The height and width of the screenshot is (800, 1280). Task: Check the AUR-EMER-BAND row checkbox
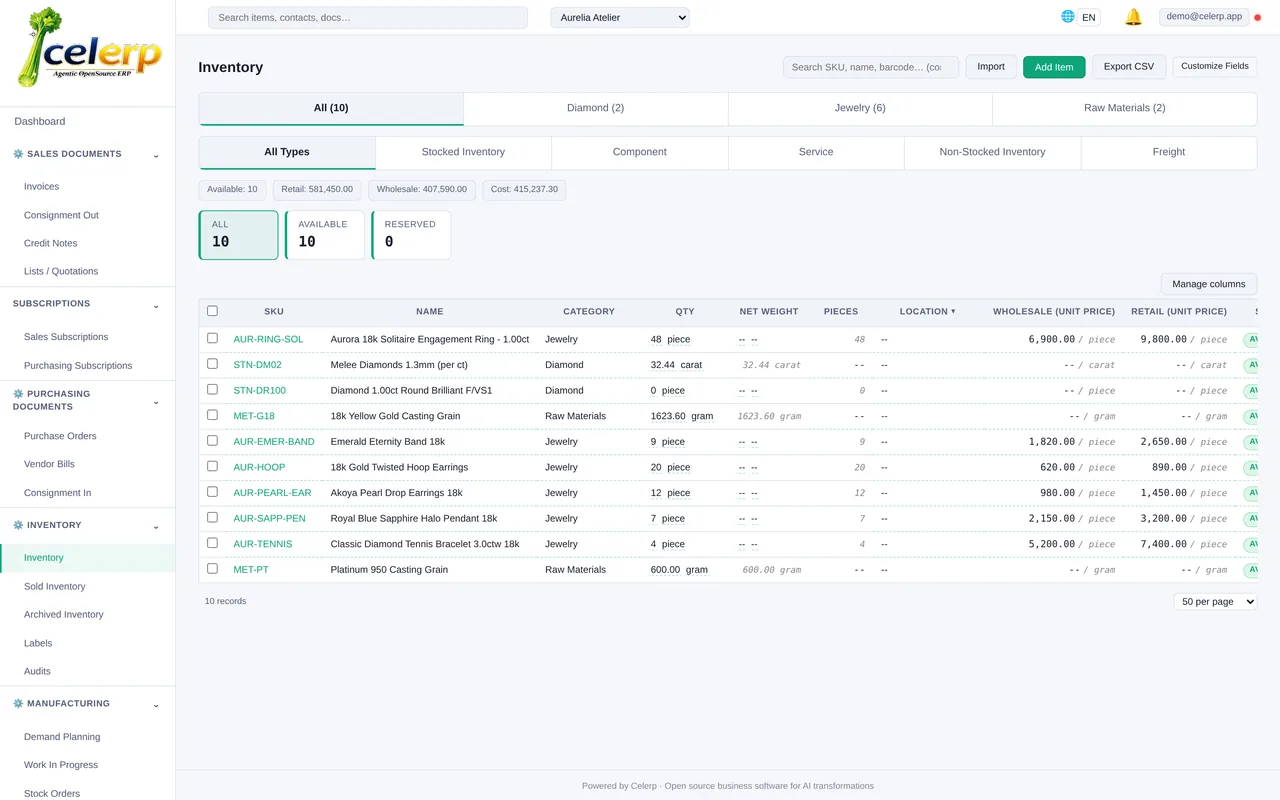coord(212,441)
